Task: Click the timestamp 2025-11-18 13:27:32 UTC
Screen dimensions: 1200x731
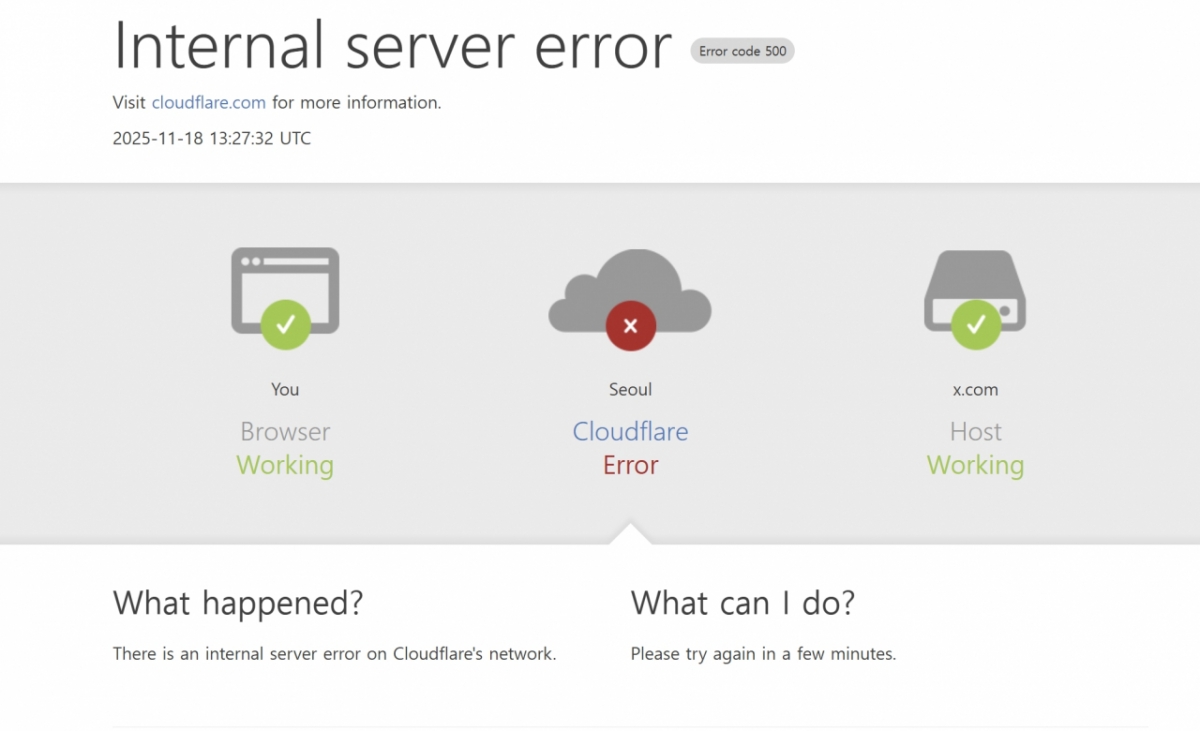Action: (212, 139)
